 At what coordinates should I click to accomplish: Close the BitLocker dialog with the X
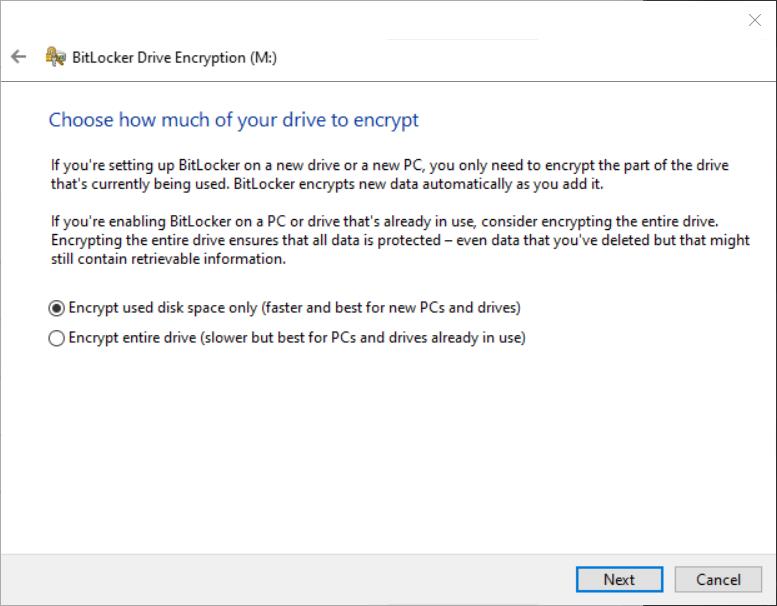[755, 20]
